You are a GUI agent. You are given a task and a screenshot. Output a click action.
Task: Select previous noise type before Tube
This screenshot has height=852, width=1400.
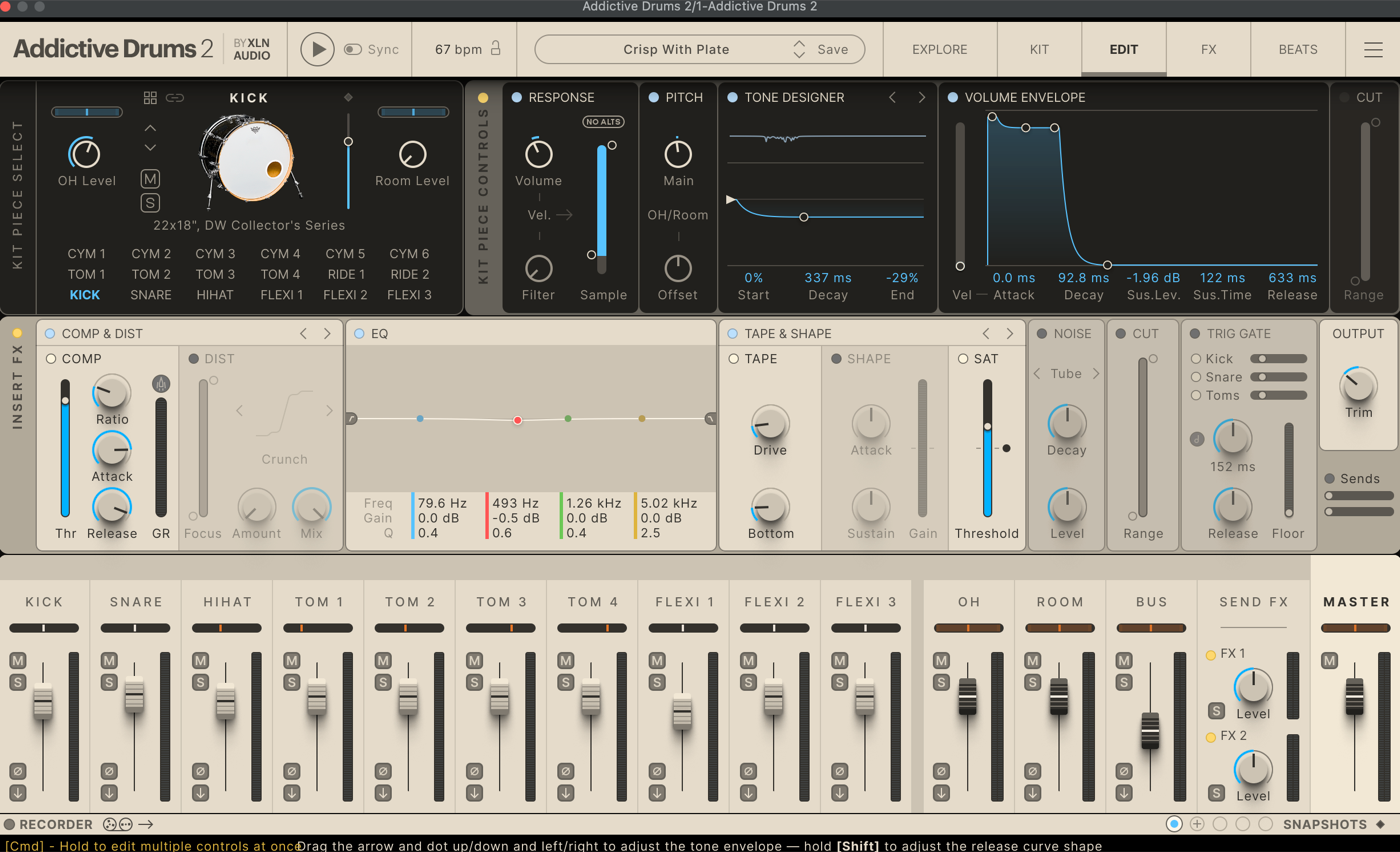[1037, 373]
